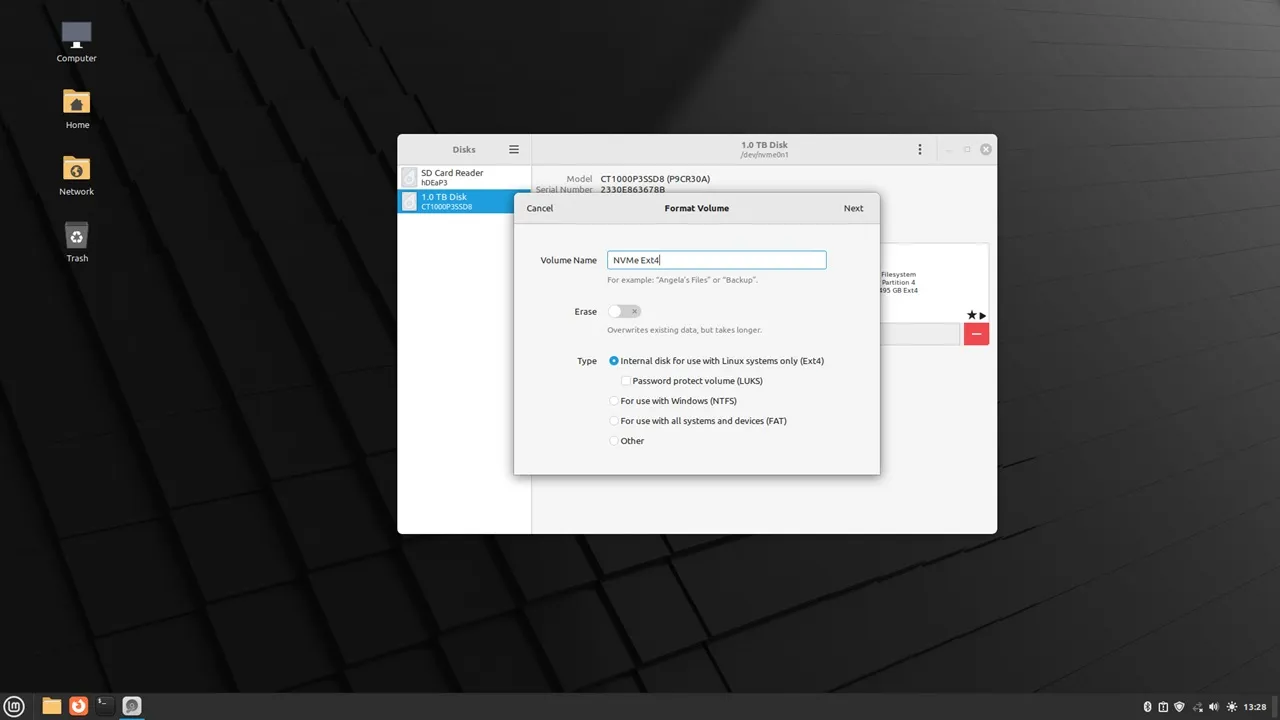
Task: Launch Firefox from the taskbar
Action: tap(78, 706)
